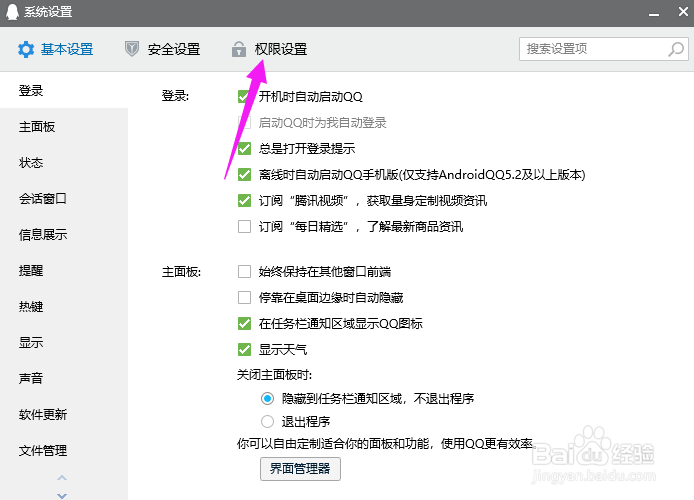Viewport: 694px width, 500px height.
Task: Click the 主面板: section label
Action: pos(181,272)
